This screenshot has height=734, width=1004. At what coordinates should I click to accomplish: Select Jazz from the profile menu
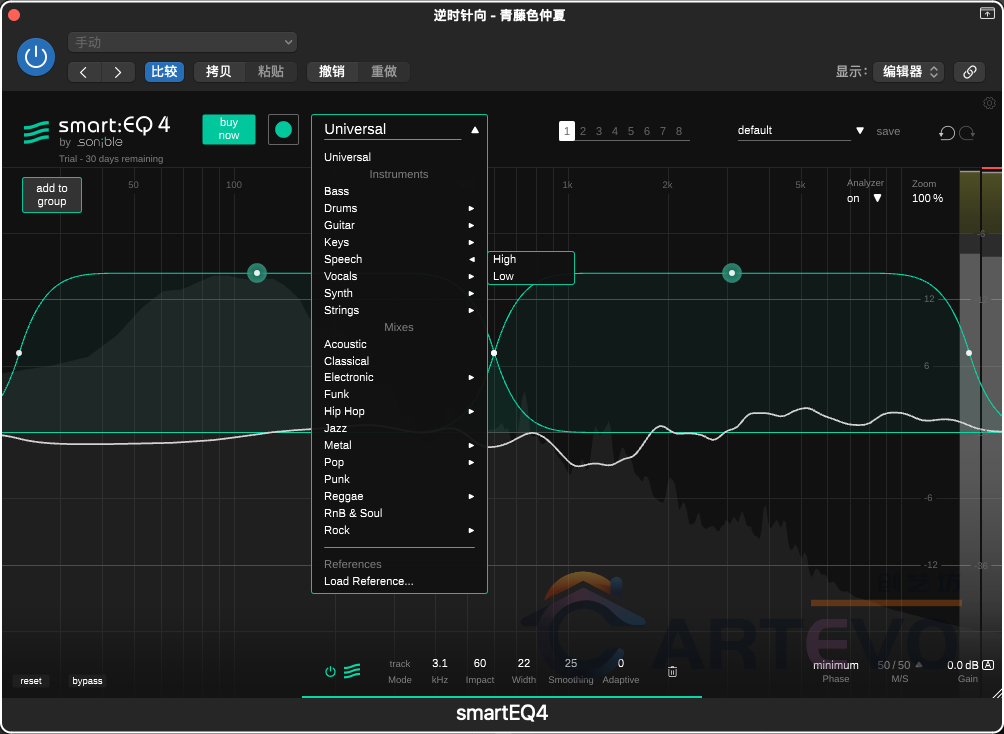(336, 428)
